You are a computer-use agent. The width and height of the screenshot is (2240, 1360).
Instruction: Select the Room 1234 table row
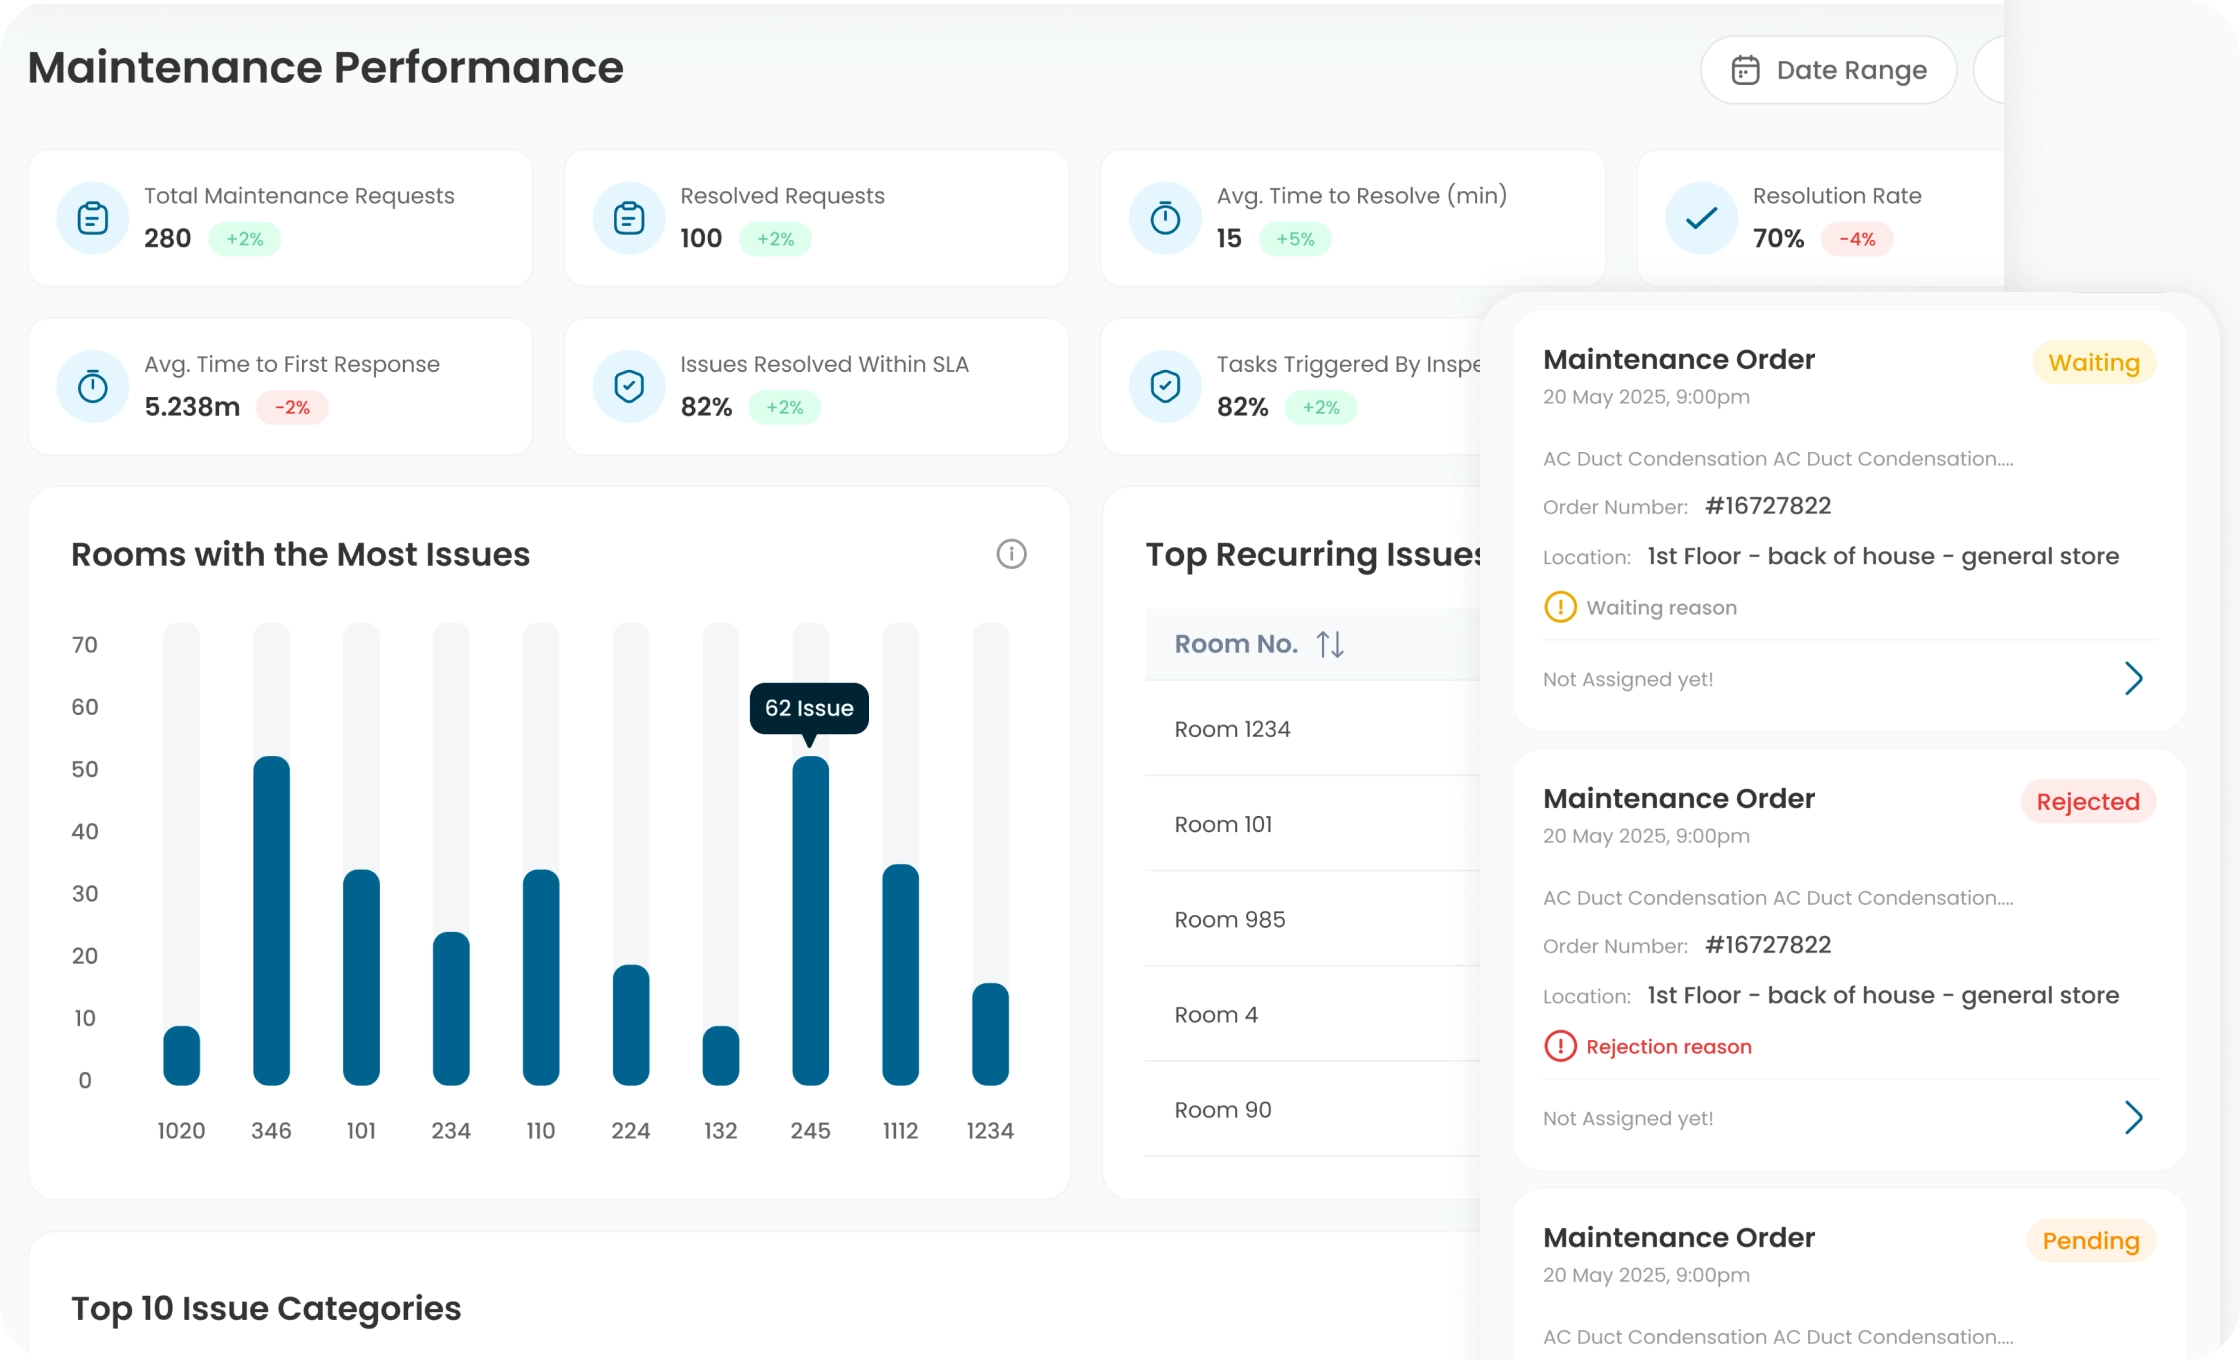[x=1233, y=729]
